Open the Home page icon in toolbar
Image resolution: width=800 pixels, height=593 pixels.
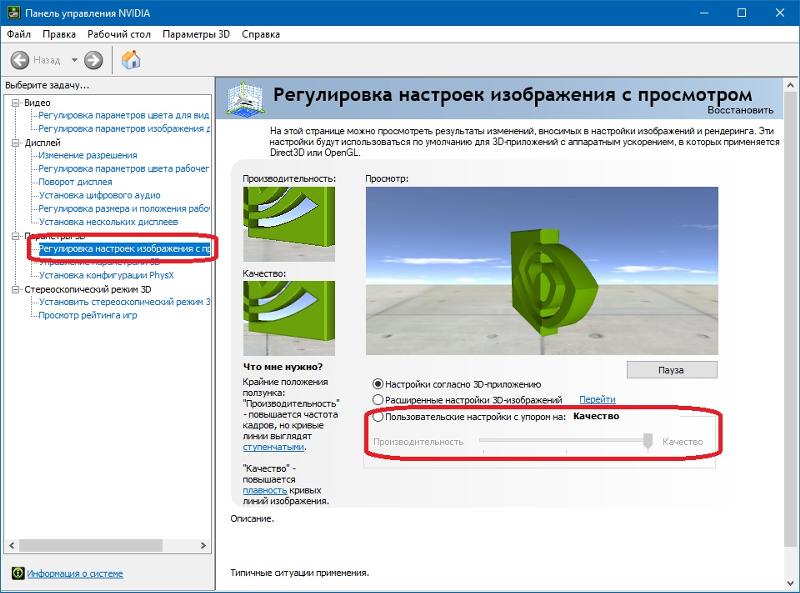coord(131,60)
